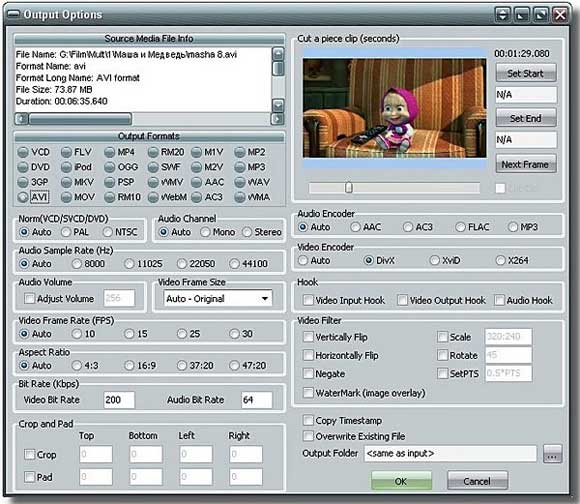This screenshot has width=580, height=504.
Task: Enable Overwrite Existing File option
Action: [x=308, y=436]
